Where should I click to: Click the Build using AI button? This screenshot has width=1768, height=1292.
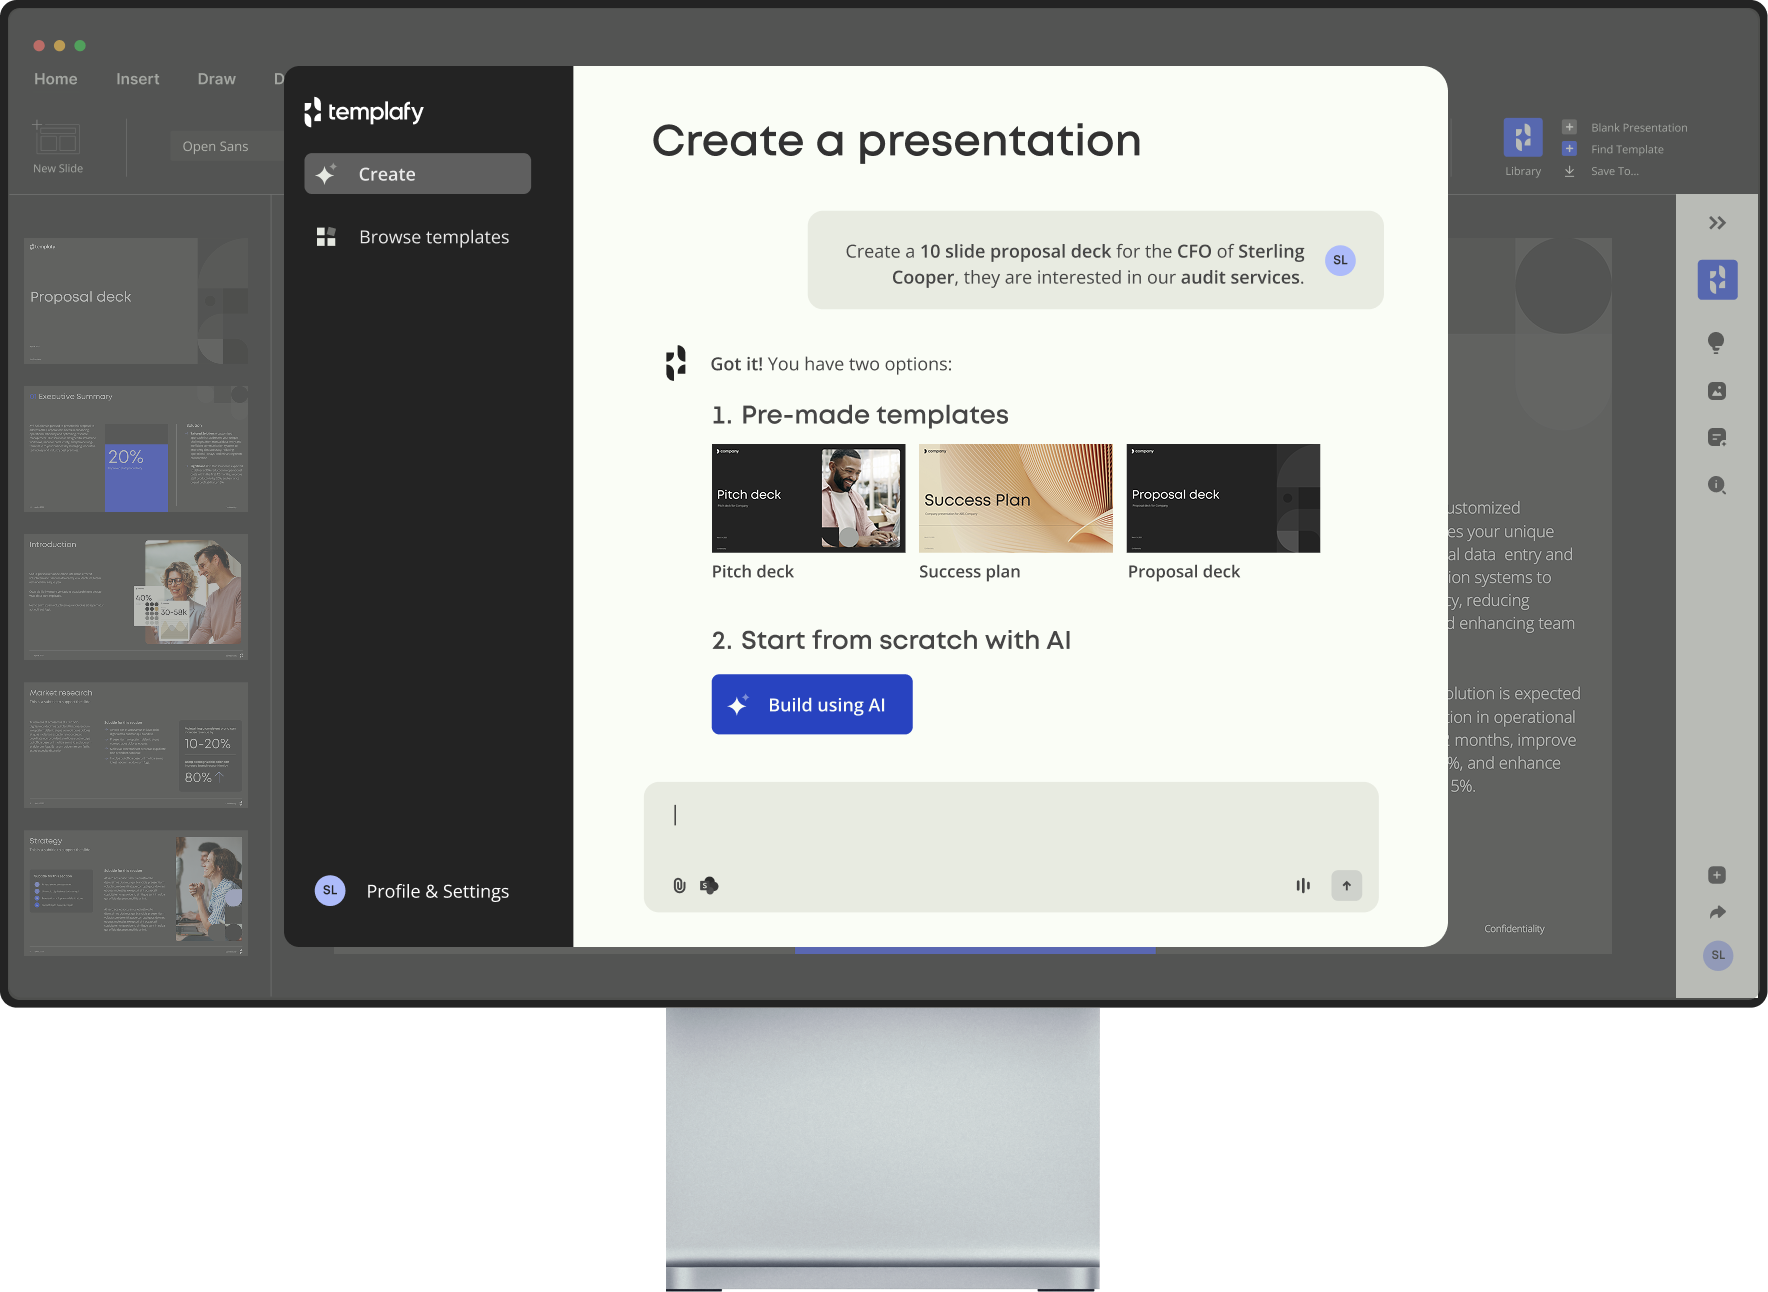pyautogui.click(x=812, y=704)
